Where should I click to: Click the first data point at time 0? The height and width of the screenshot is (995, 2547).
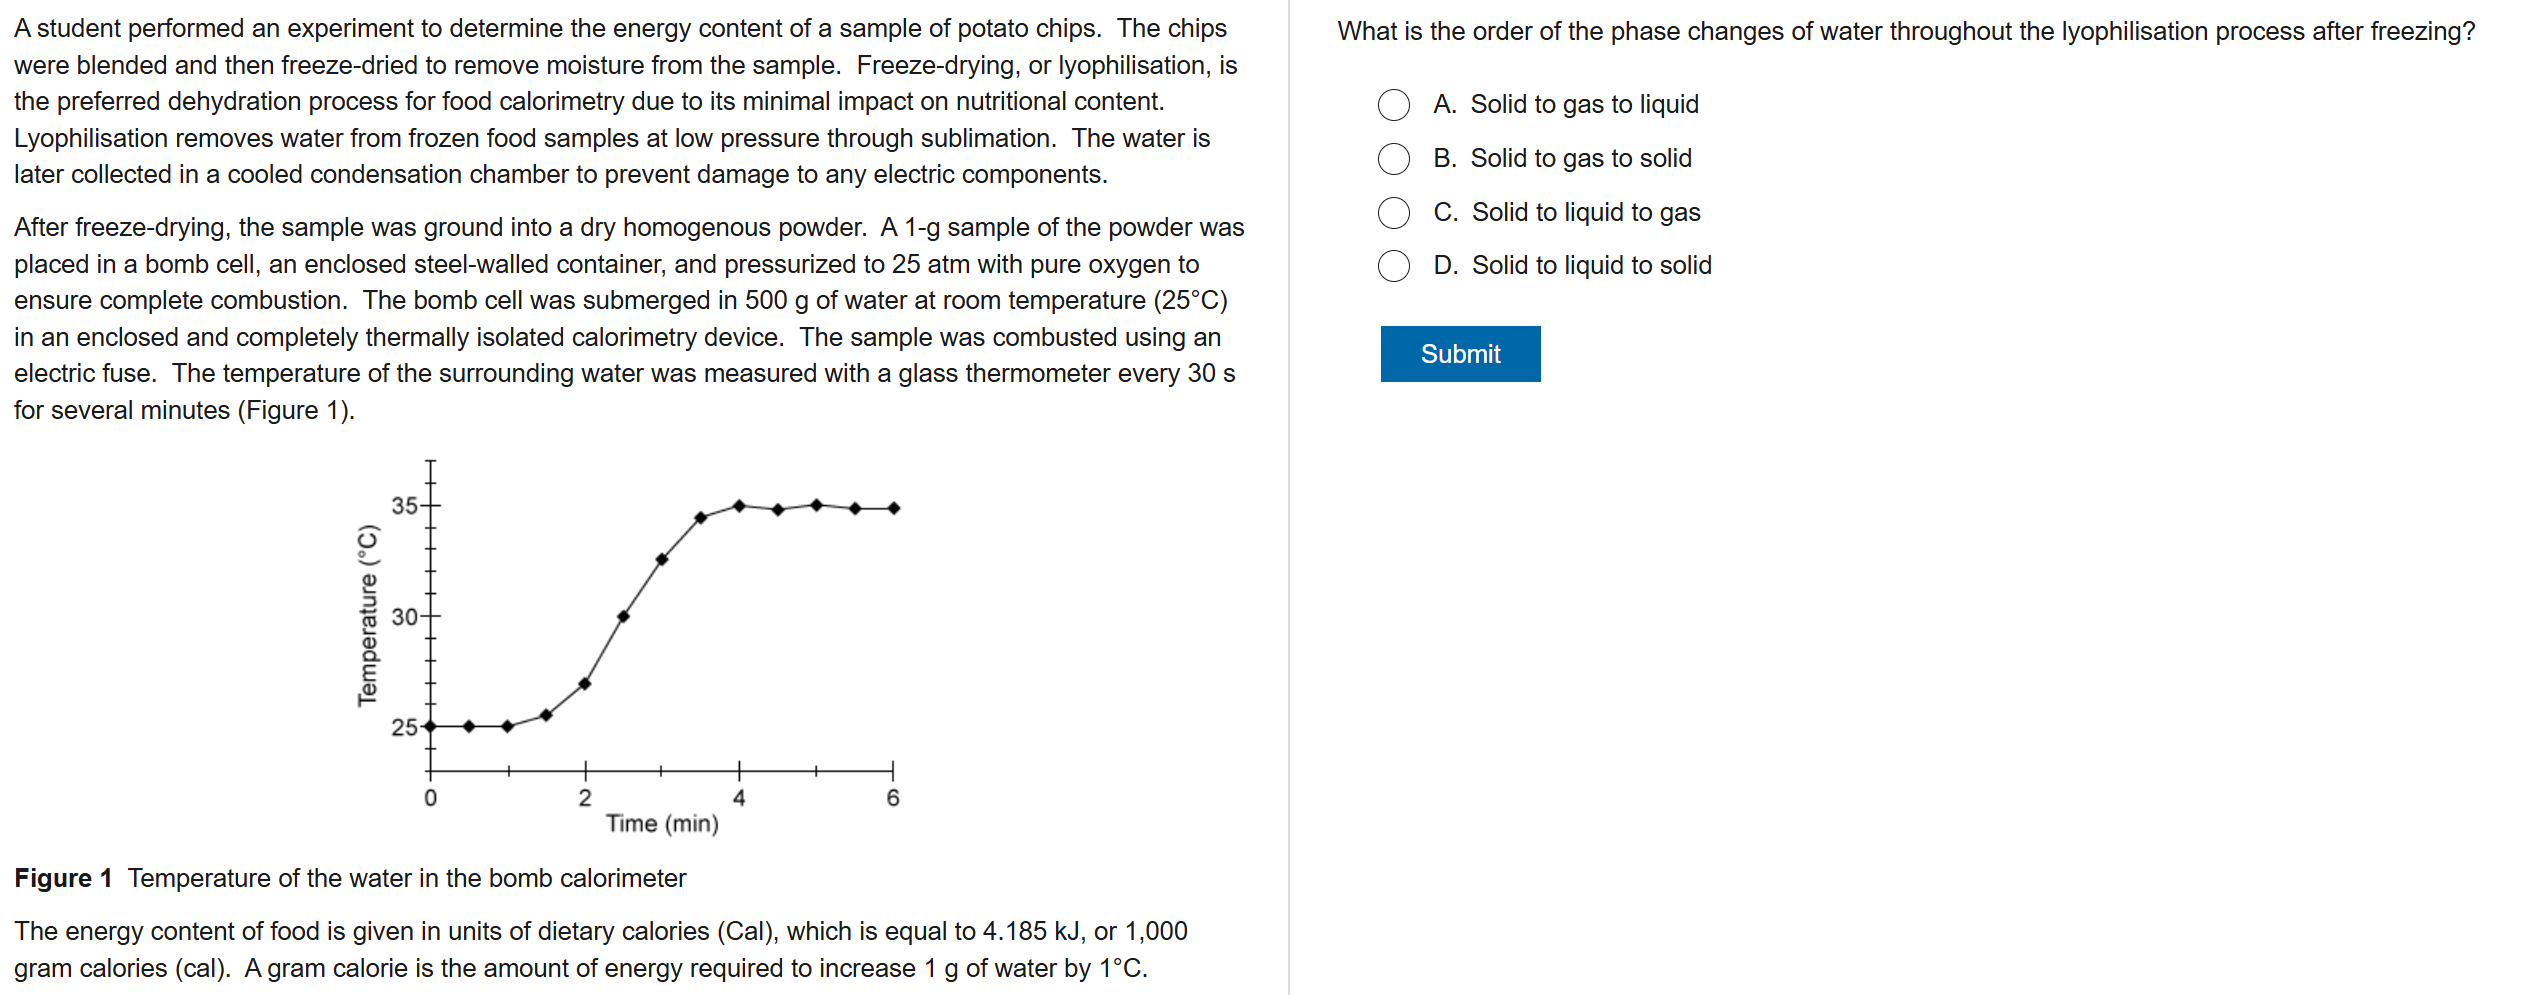click(430, 726)
